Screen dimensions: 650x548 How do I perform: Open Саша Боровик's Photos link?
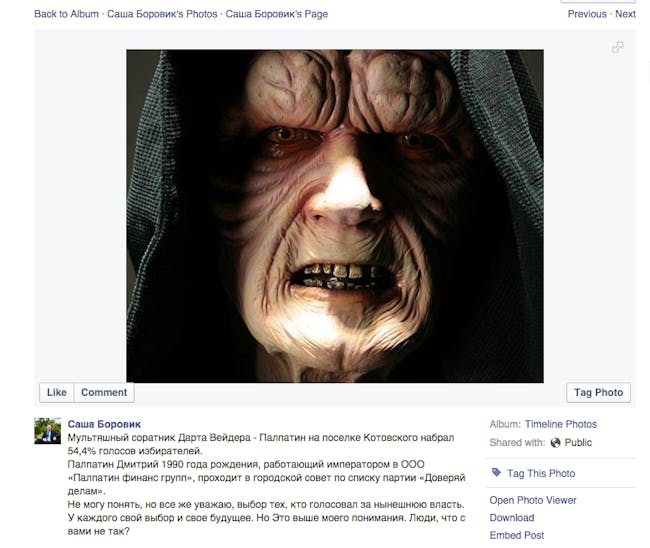(162, 14)
